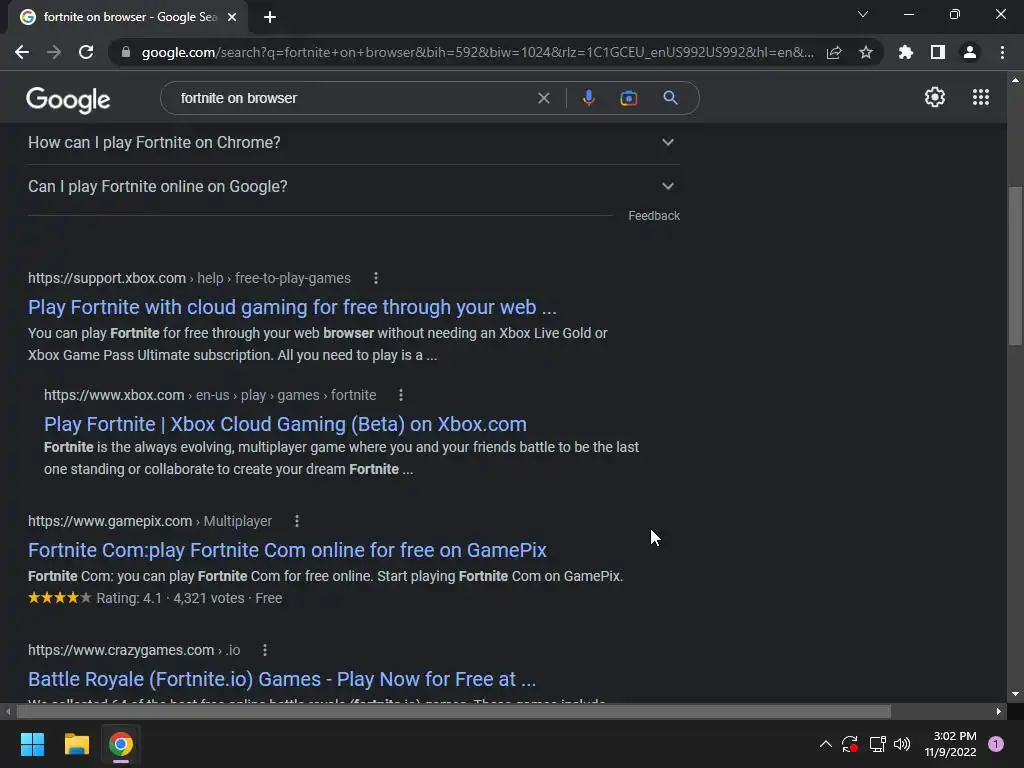Open the Windows Start menu
Image resolution: width=1024 pixels, height=768 pixels.
(x=32, y=744)
